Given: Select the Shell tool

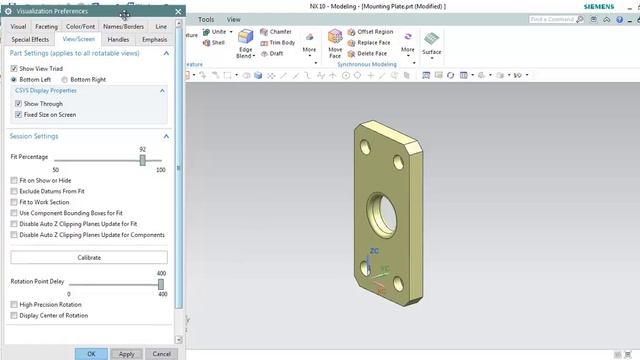Looking at the screenshot, I should (214, 42).
